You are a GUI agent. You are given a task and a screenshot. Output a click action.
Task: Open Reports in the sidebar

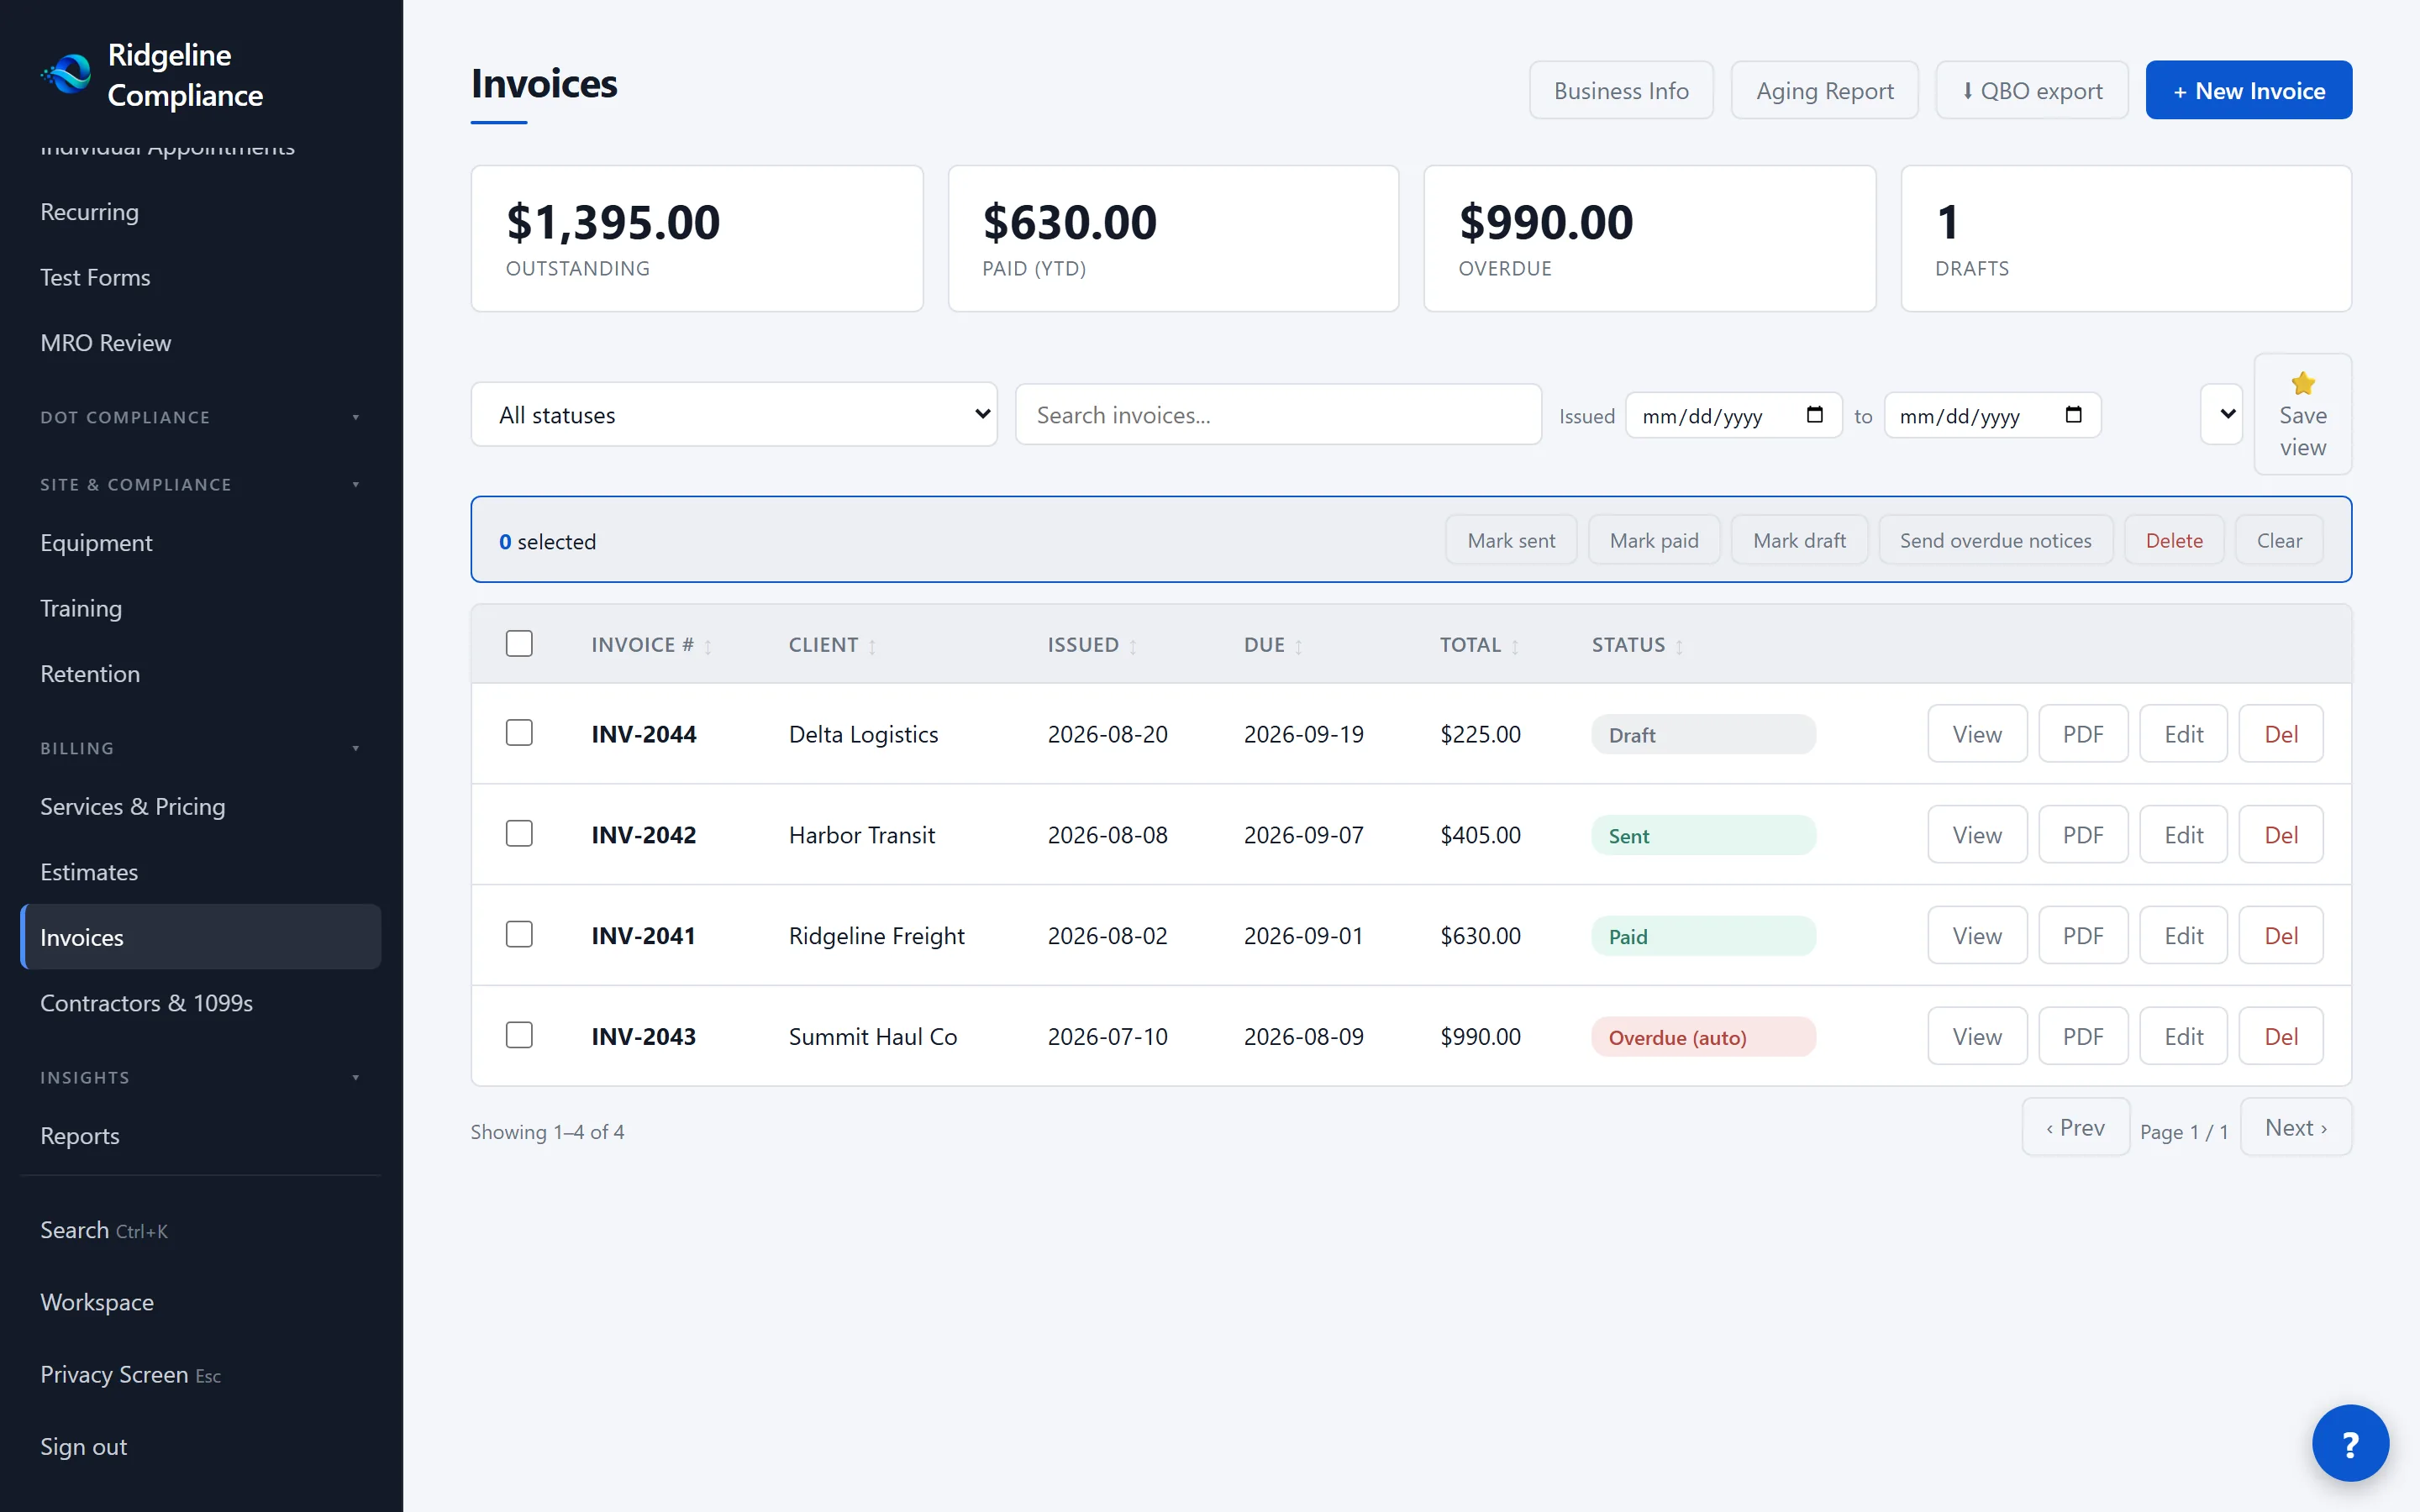coord(200,1136)
